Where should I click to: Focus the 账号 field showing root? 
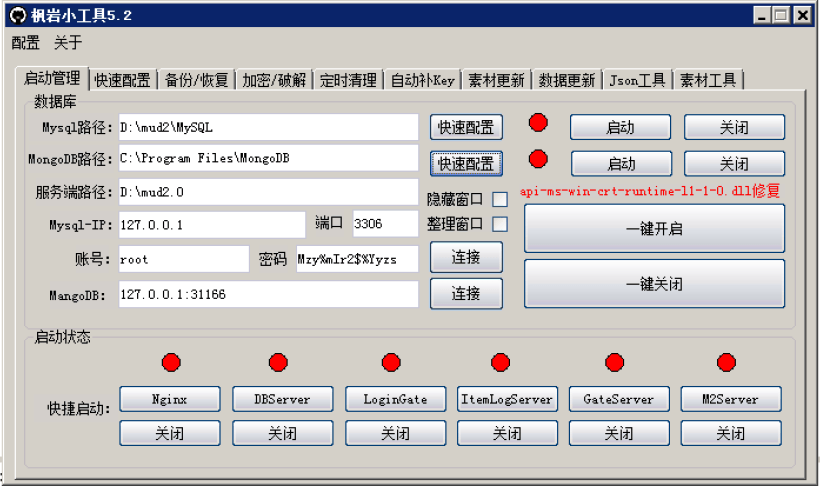pyautogui.click(x=184, y=259)
